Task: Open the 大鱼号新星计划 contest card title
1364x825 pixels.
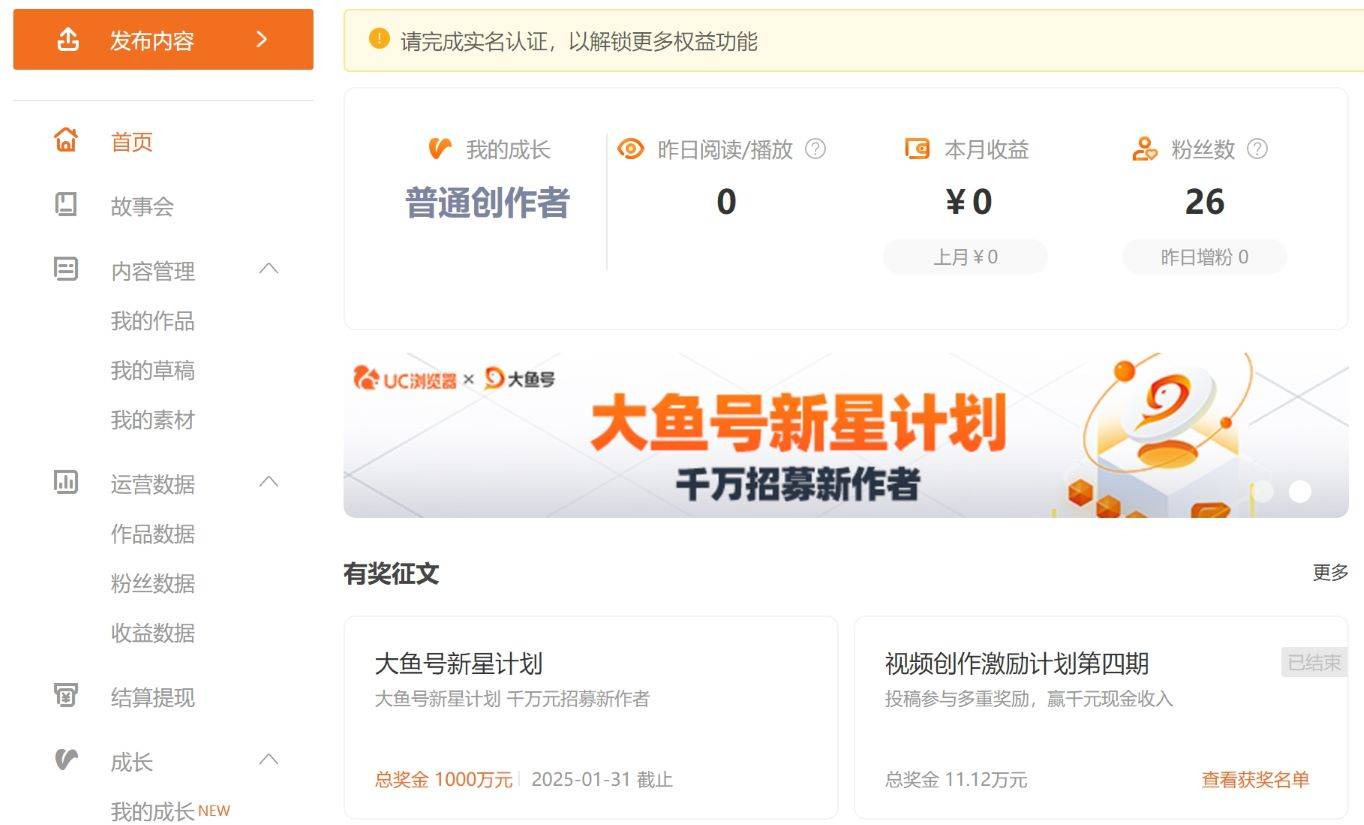Action: tap(459, 664)
